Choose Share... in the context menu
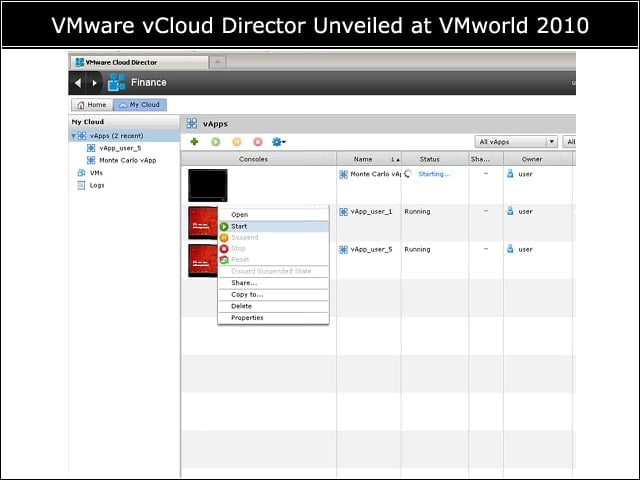This screenshot has width=640, height=480. pos(273,283)
